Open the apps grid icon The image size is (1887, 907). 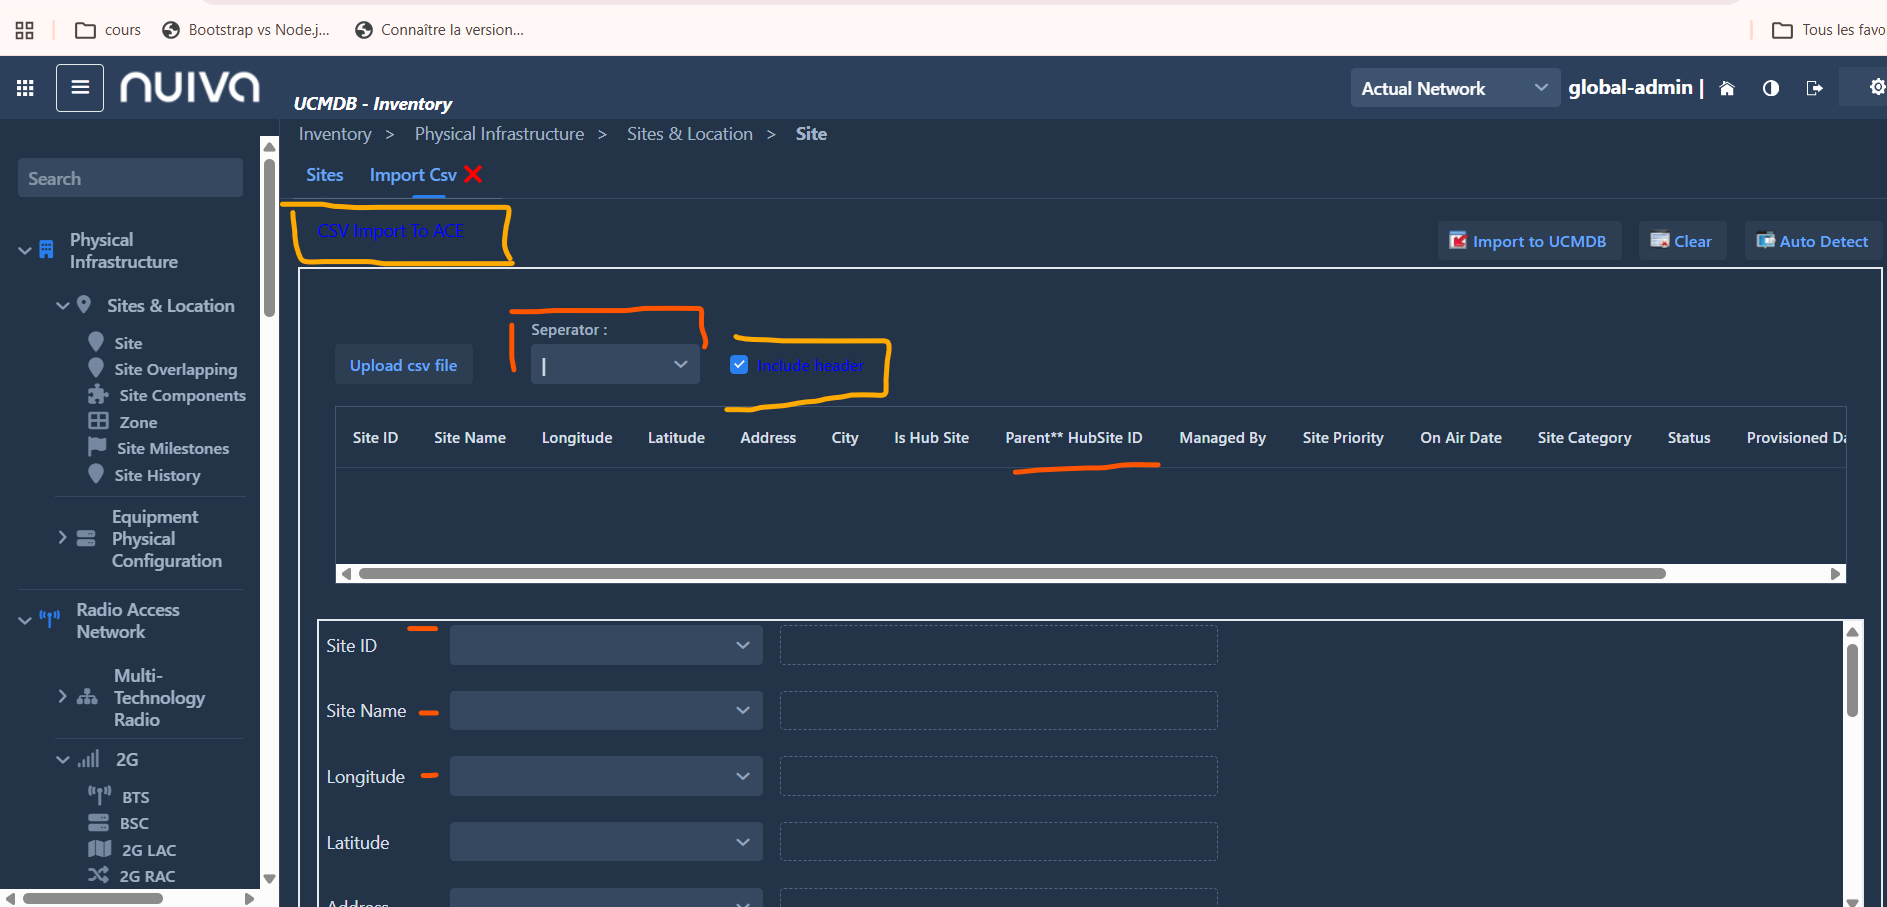[25, 88]
